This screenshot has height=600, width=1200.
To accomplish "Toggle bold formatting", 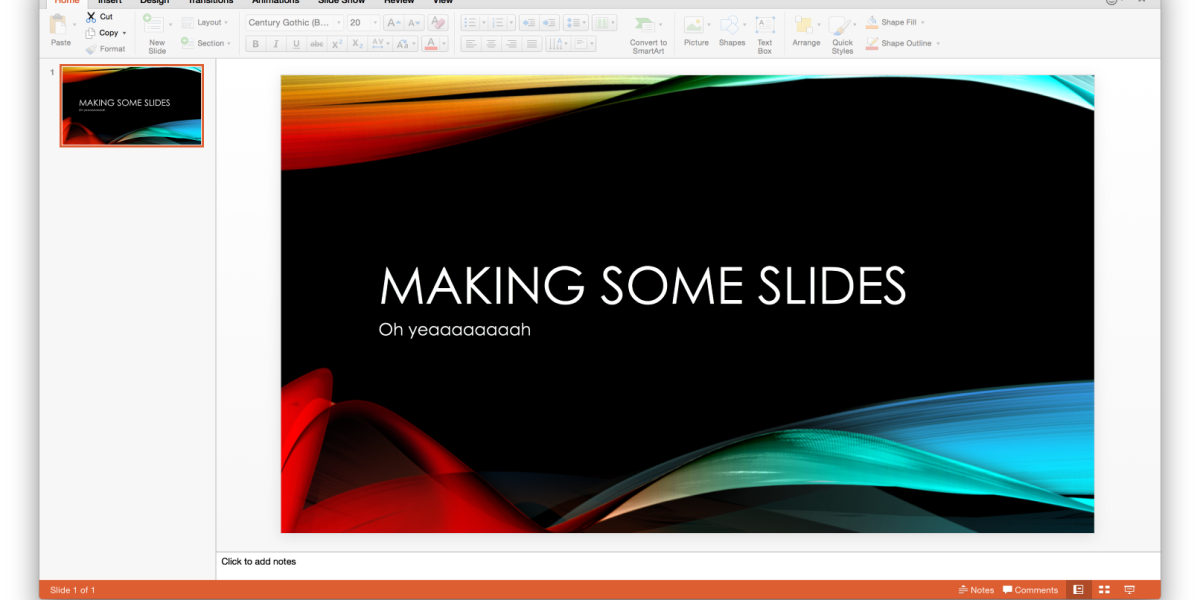I will [255, 44].
